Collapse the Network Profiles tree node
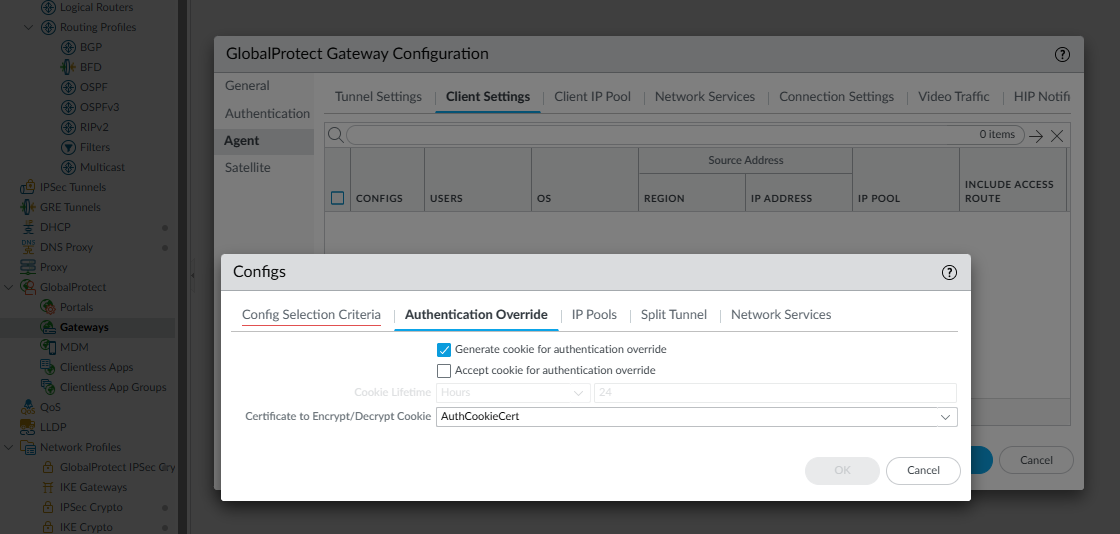Viewport: 1120px width, 534px height. click(x=9, y=447)
